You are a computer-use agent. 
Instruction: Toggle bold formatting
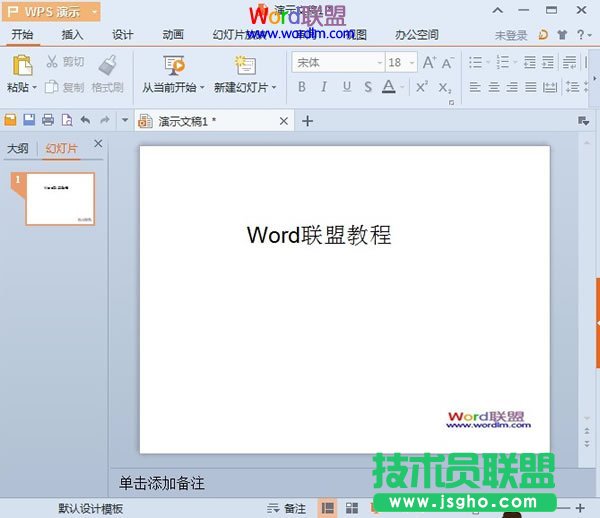coord(302,87)
